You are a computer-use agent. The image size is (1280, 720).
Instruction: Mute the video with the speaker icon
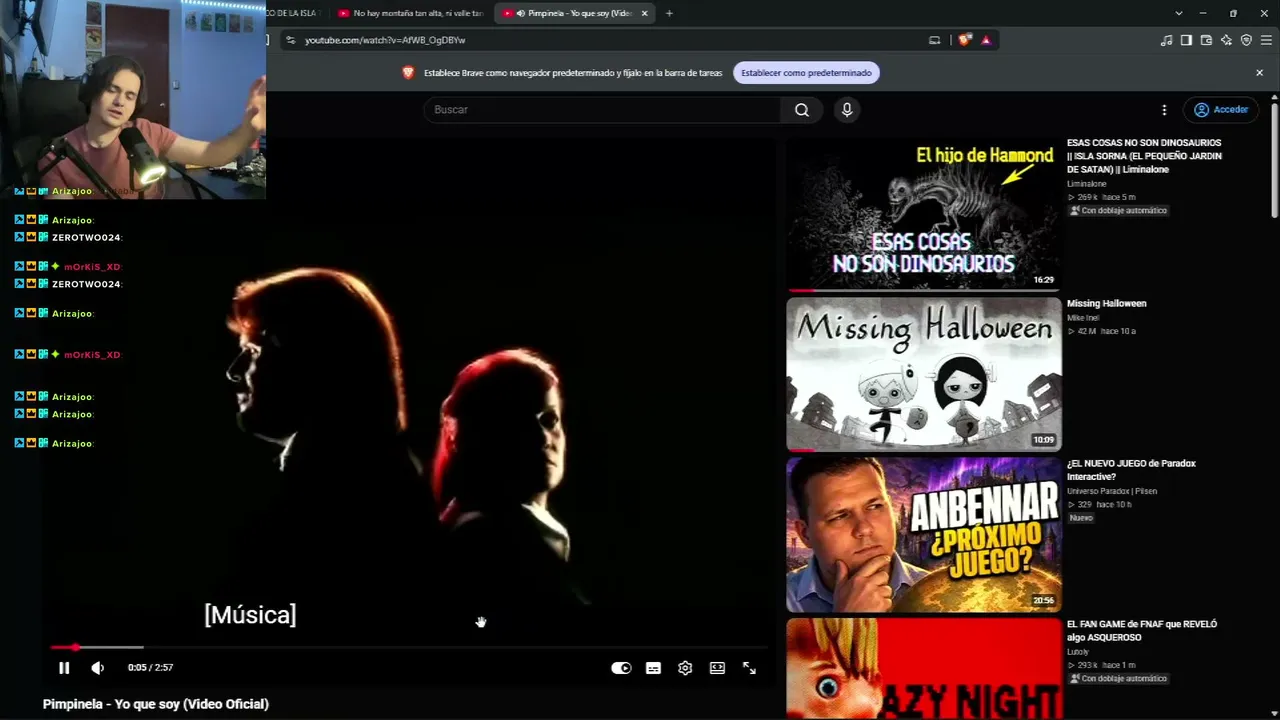97,668
